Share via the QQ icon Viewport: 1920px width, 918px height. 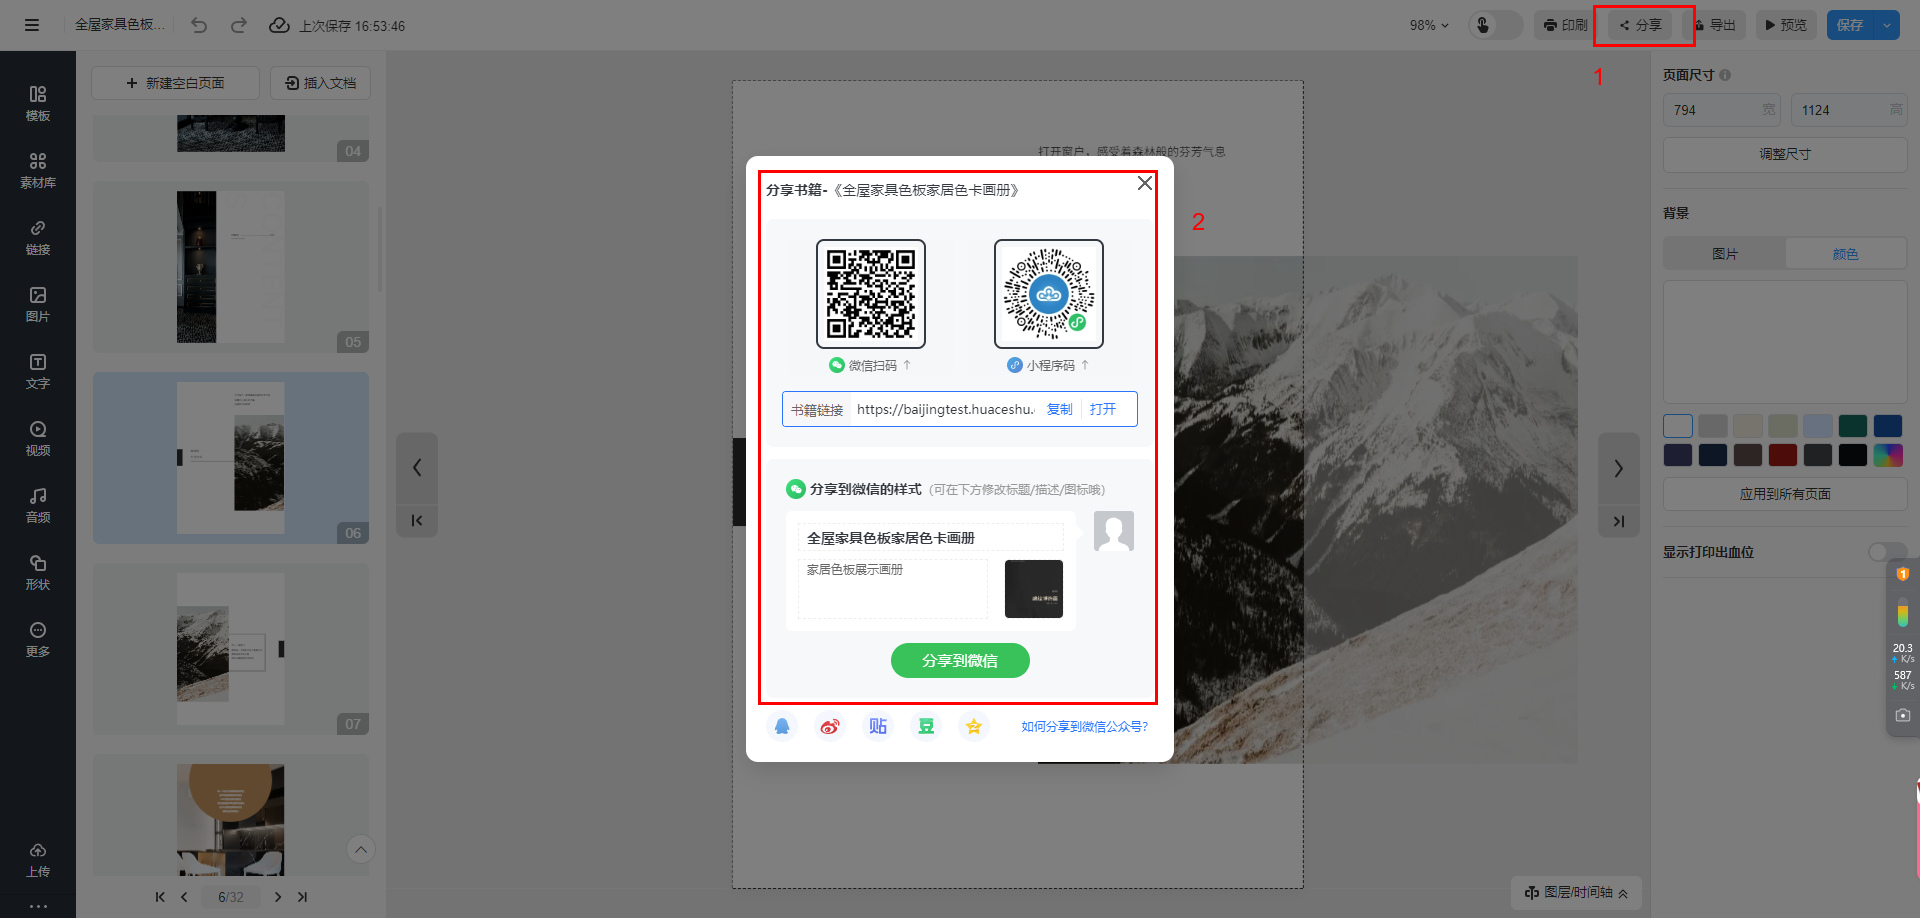[x=782, y=727]
